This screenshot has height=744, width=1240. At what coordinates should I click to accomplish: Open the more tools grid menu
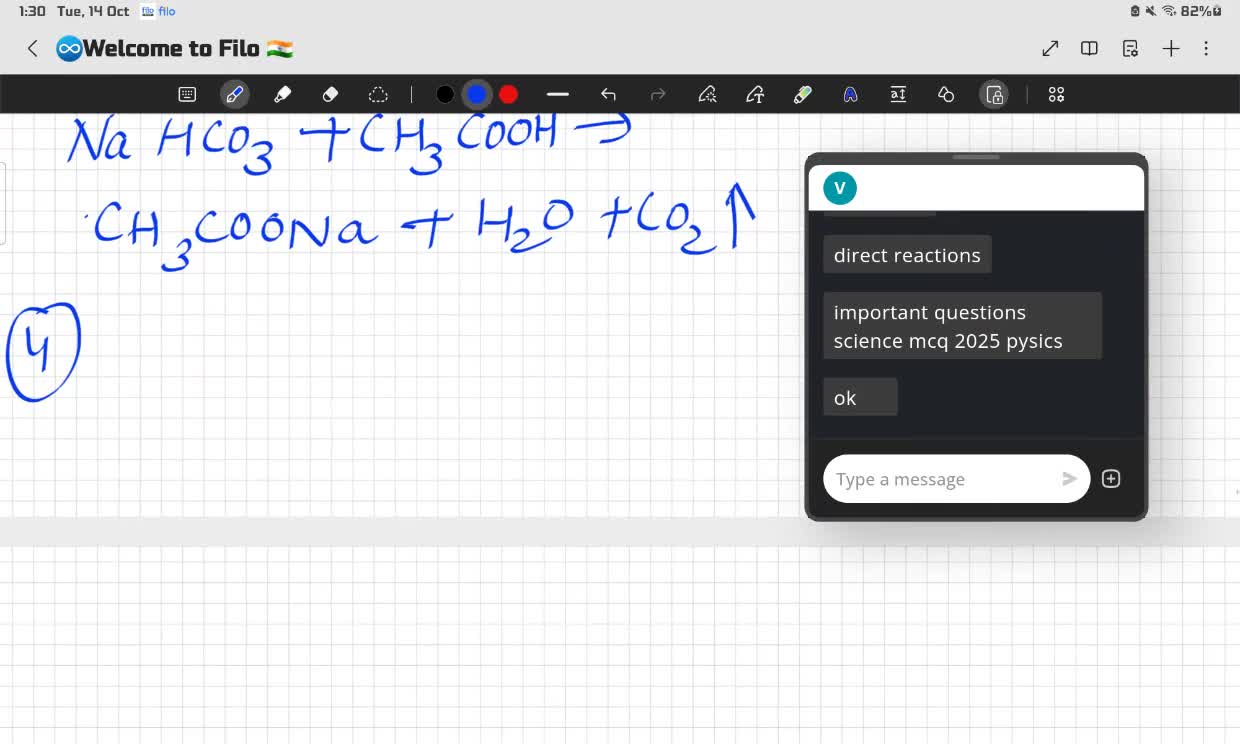pyautogui.click(x=1056, y=94)
